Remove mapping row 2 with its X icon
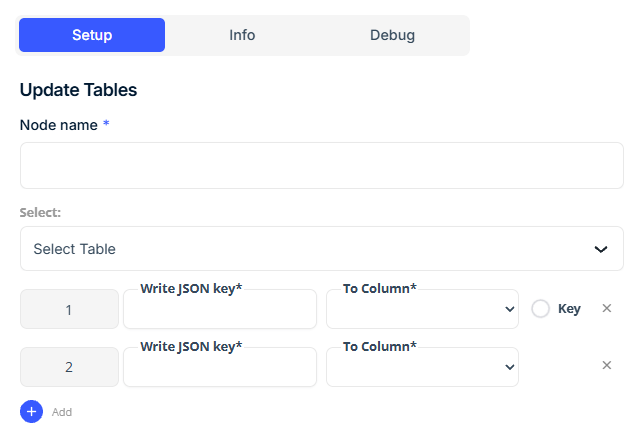The image size is (636, 436). click(606, 365)
